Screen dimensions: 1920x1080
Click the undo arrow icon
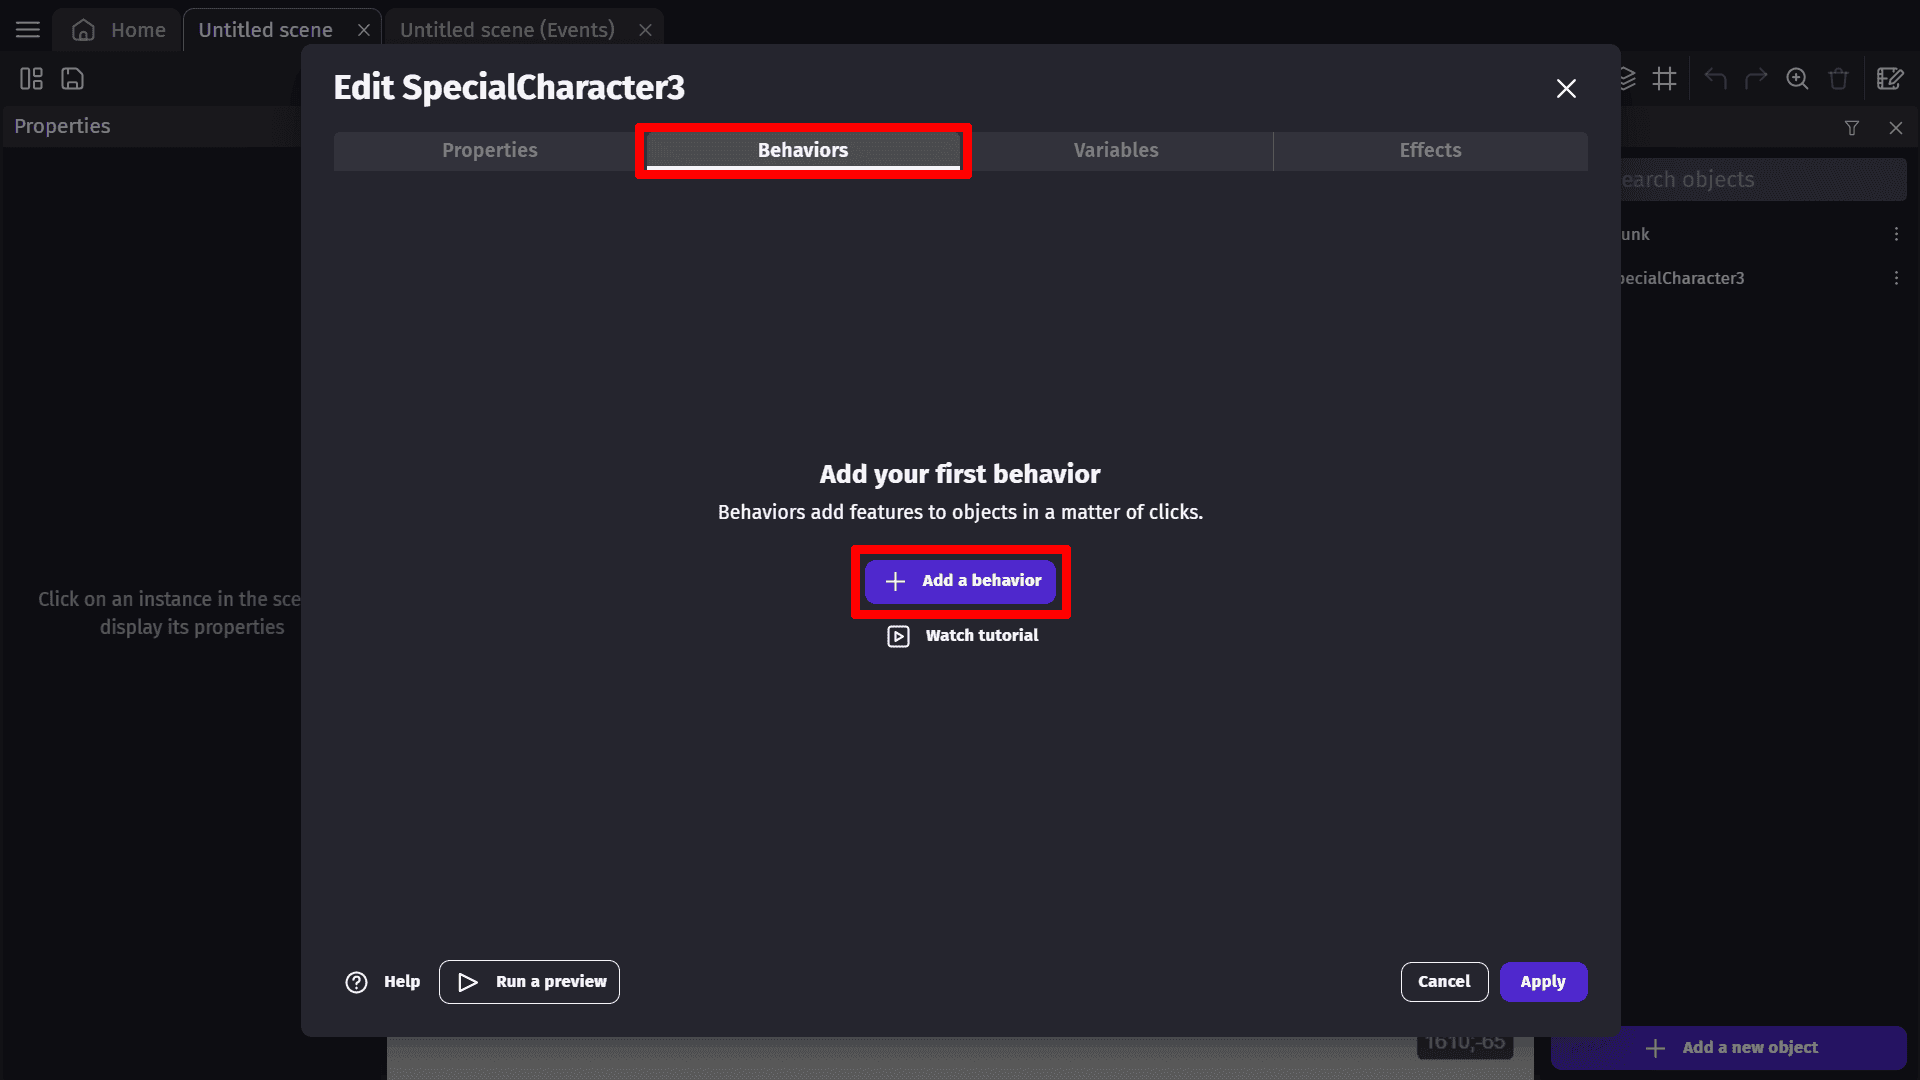coord(1715,79)
